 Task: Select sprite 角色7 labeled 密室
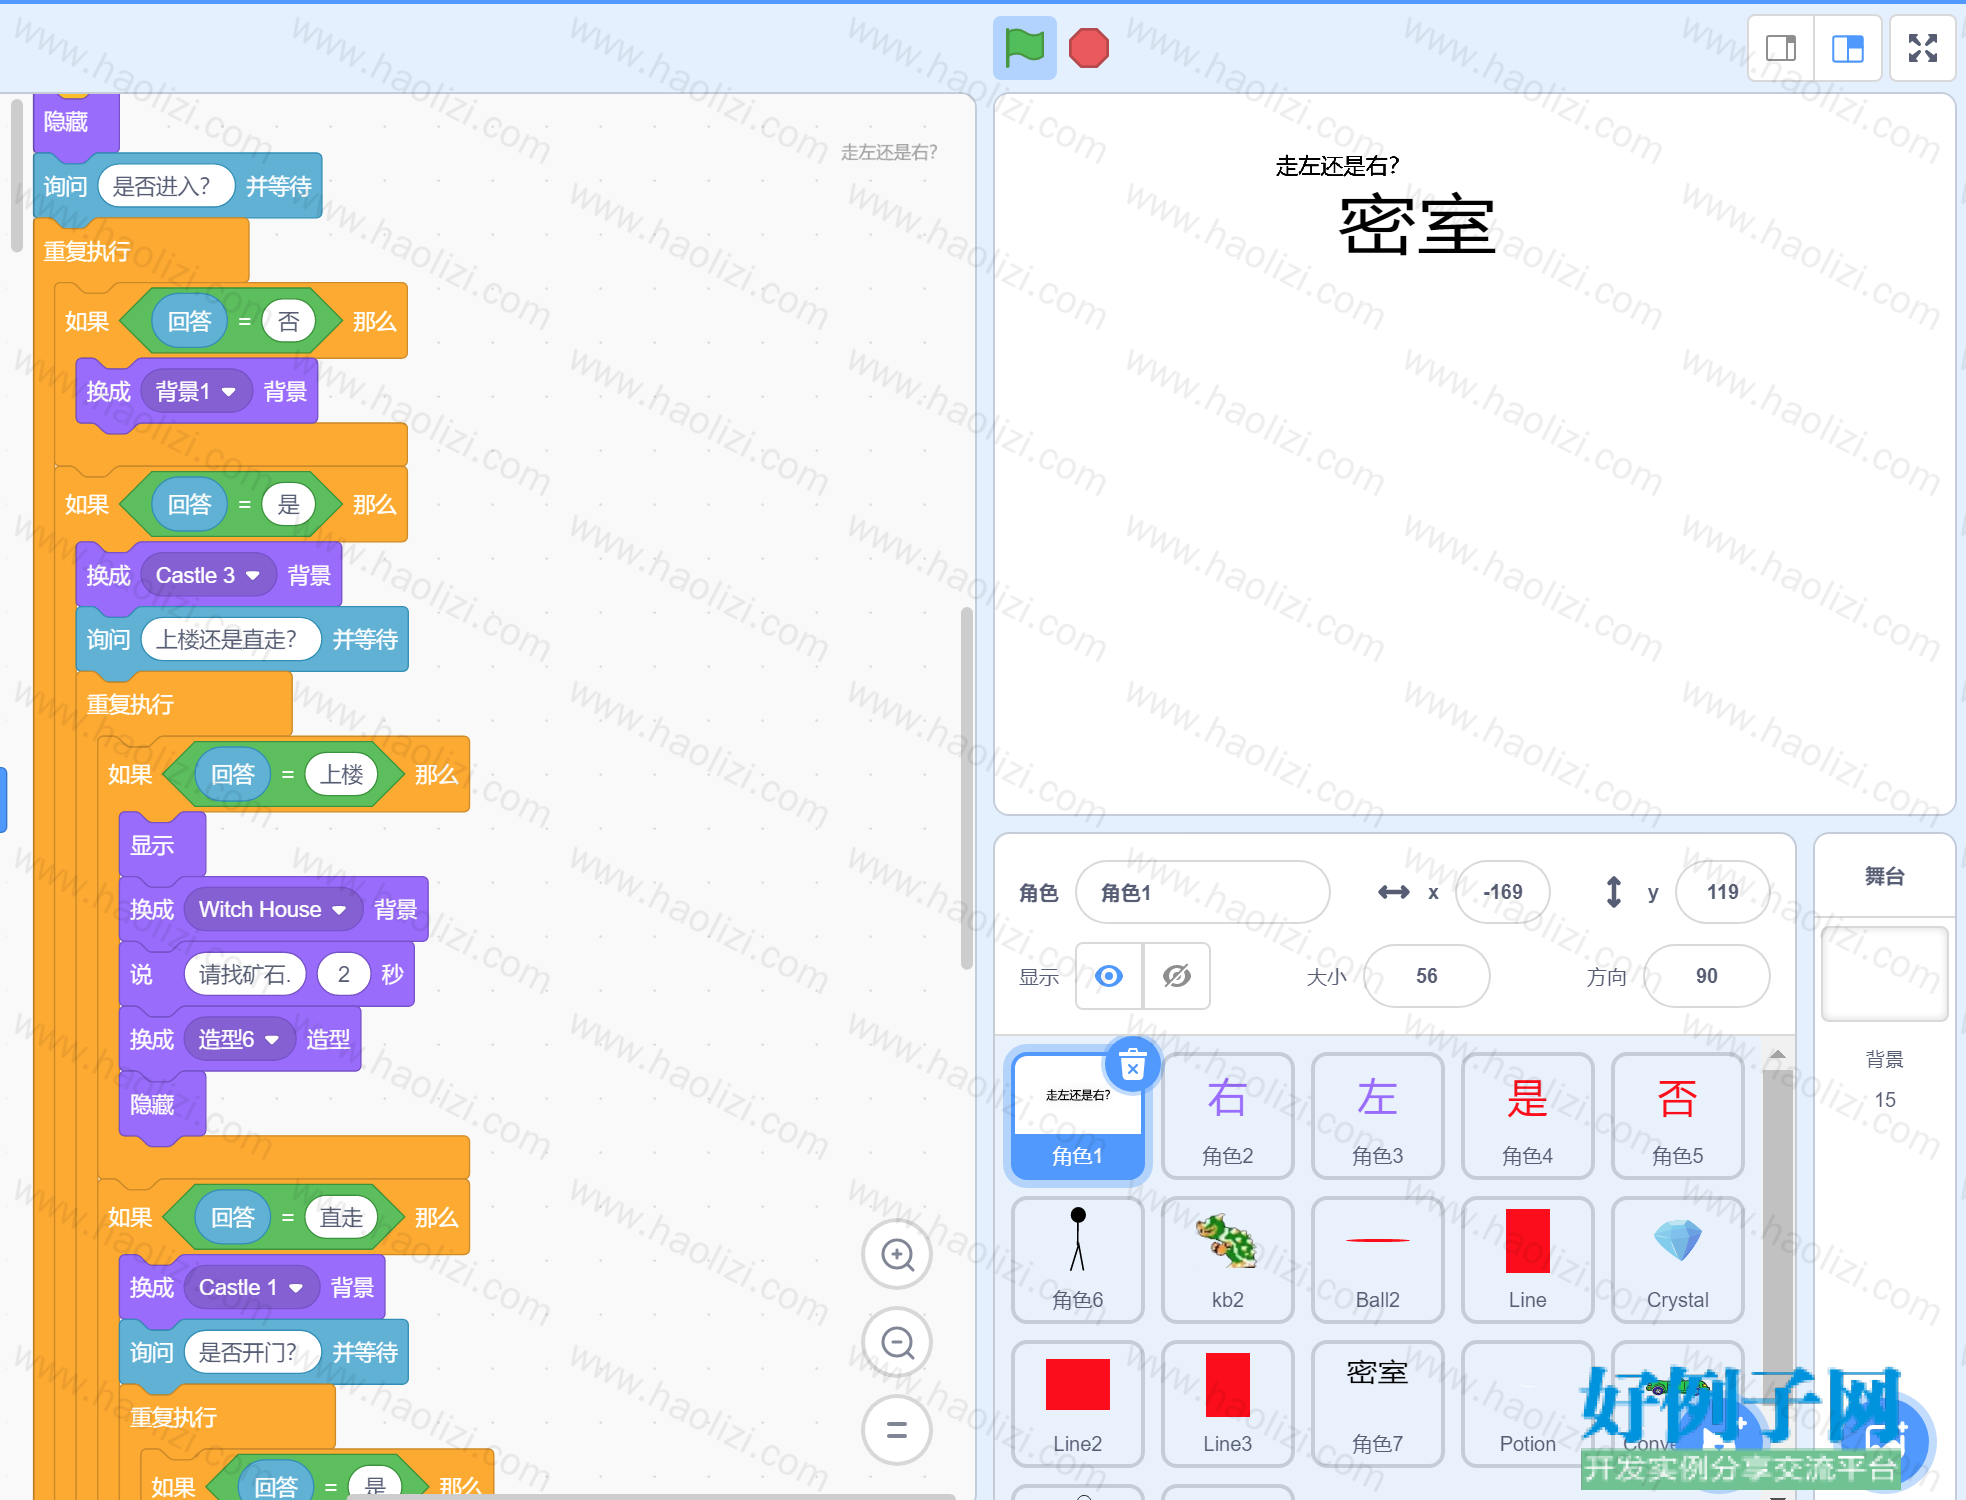[x=1377, y=1404]
